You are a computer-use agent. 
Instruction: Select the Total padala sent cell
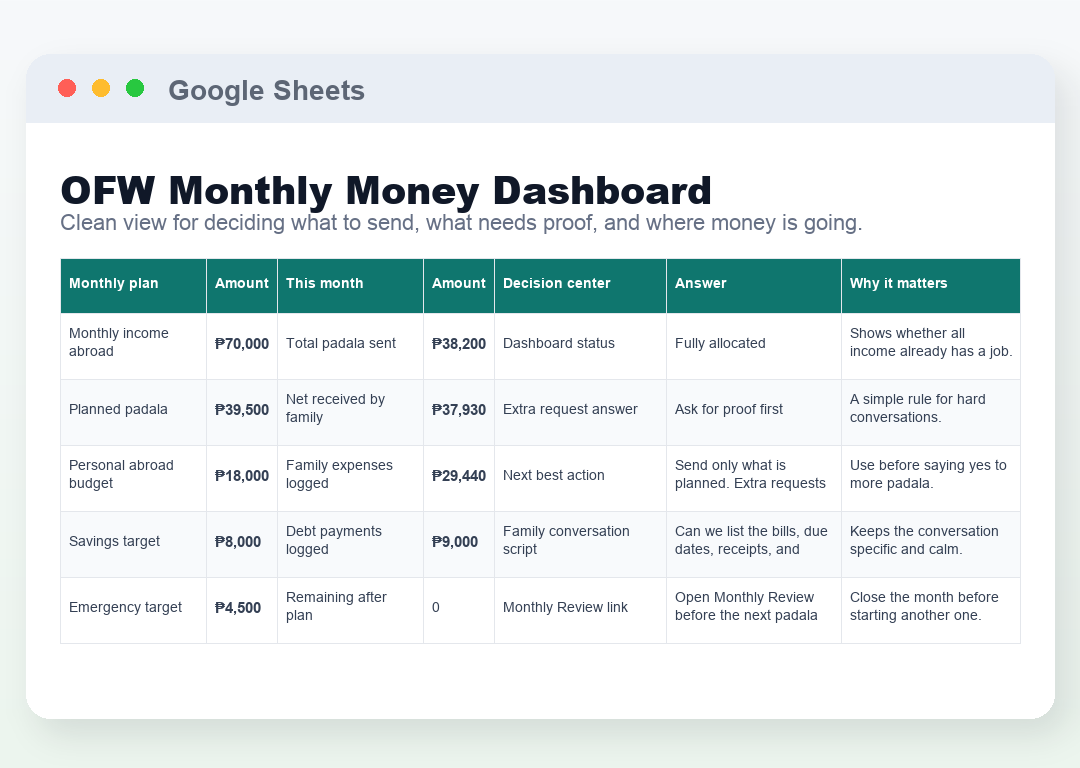351,346
